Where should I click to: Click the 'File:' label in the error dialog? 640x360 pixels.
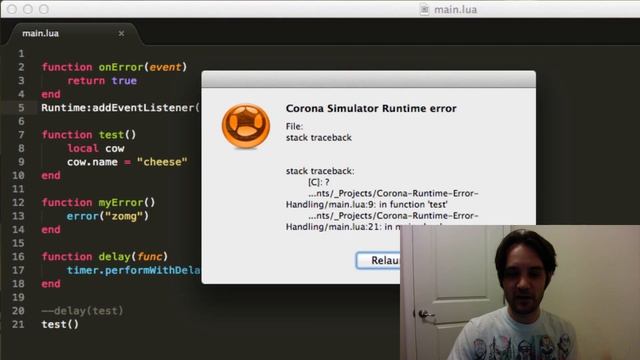(x=294, y=127)
